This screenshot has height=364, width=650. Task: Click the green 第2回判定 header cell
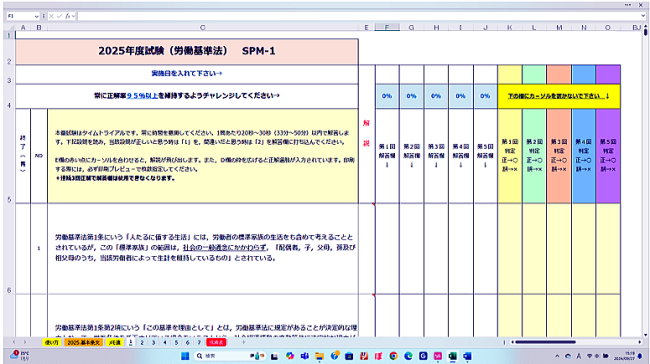pos(534,156)
